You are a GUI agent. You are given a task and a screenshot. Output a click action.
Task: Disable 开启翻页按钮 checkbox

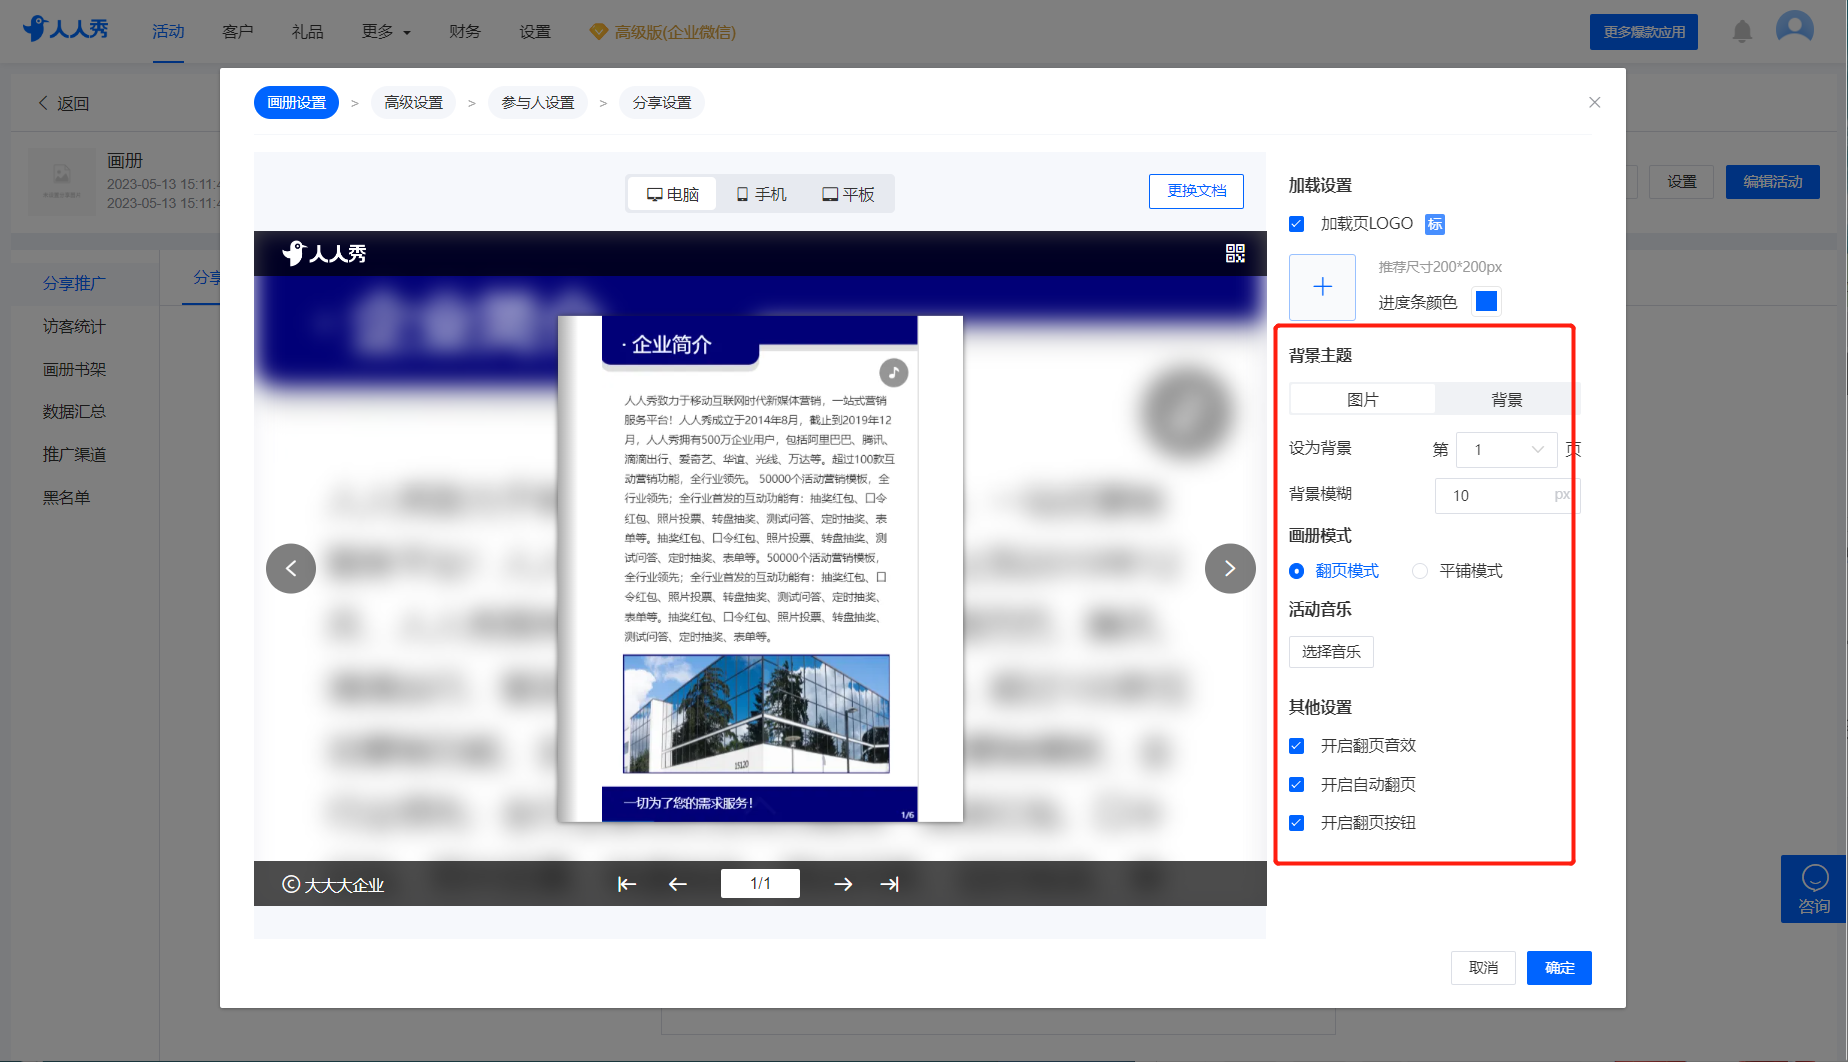tap(1297, 823)
